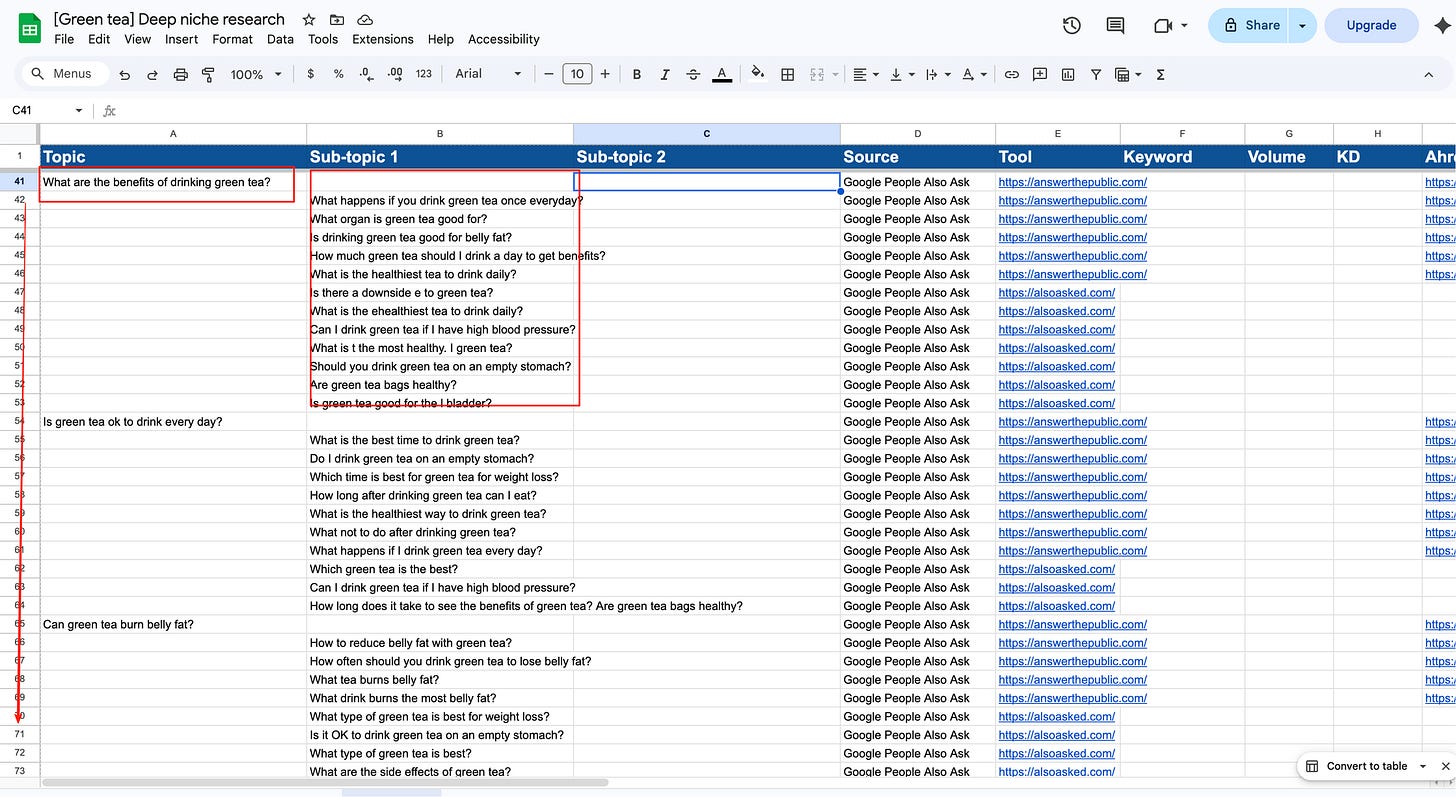This screenshot has height=797, width=1456.
Task: Create a filter with funnel icon
Action: [1096, 74]
